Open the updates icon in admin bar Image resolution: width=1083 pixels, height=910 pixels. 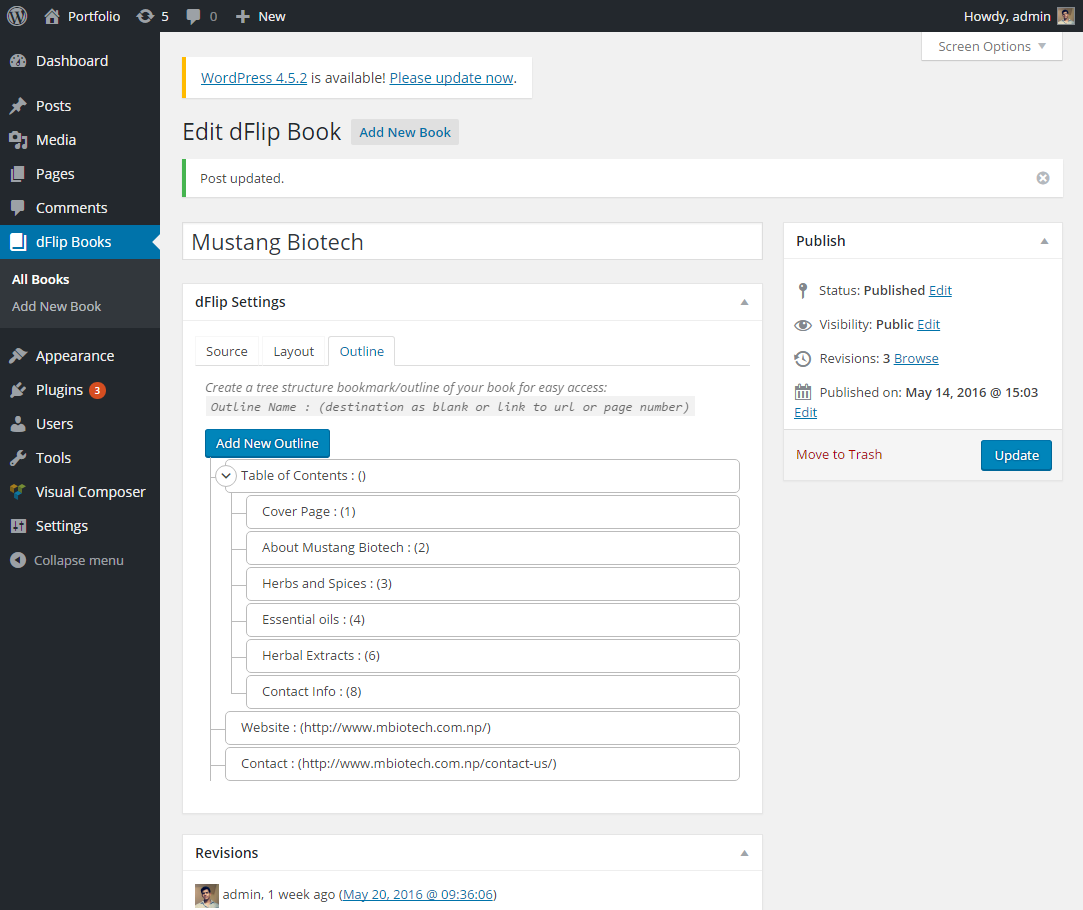(146, 16)
